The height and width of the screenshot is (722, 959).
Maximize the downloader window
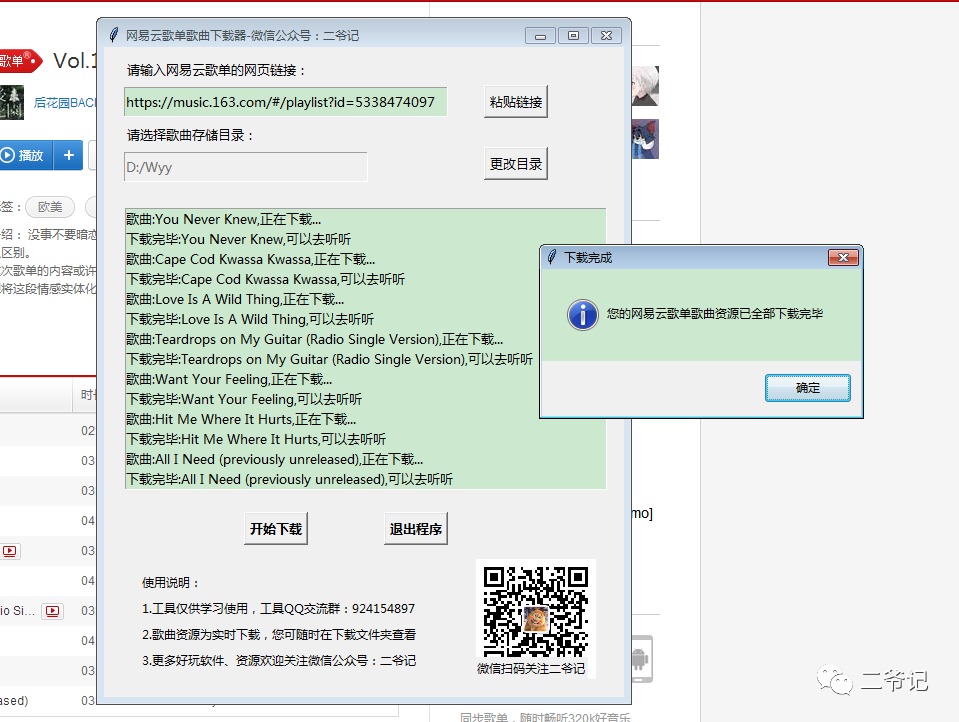(573, 35)
